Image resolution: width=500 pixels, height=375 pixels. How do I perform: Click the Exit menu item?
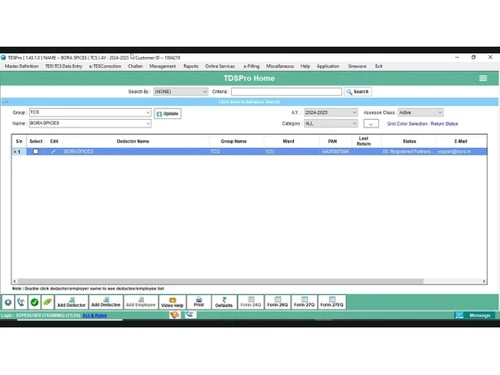pyautogui.click(x=379, y=66)
